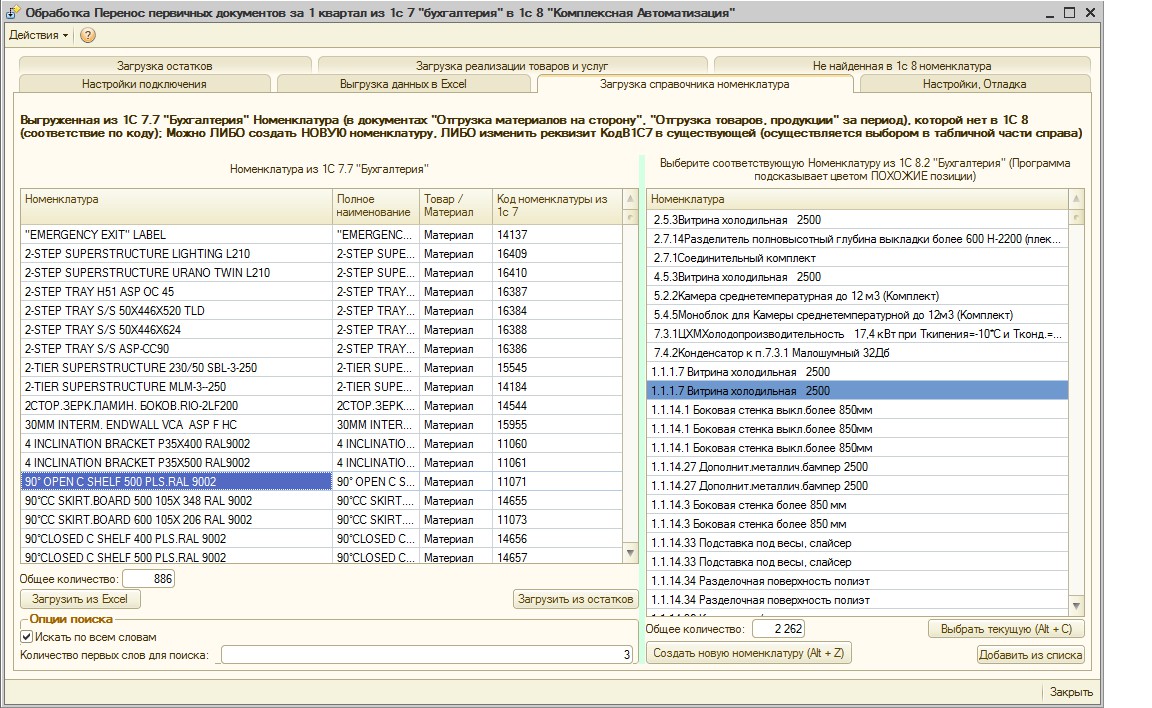Click left table scrollbar down arrow
Viewport: 1152px width, 708px height.
(630, 553)
